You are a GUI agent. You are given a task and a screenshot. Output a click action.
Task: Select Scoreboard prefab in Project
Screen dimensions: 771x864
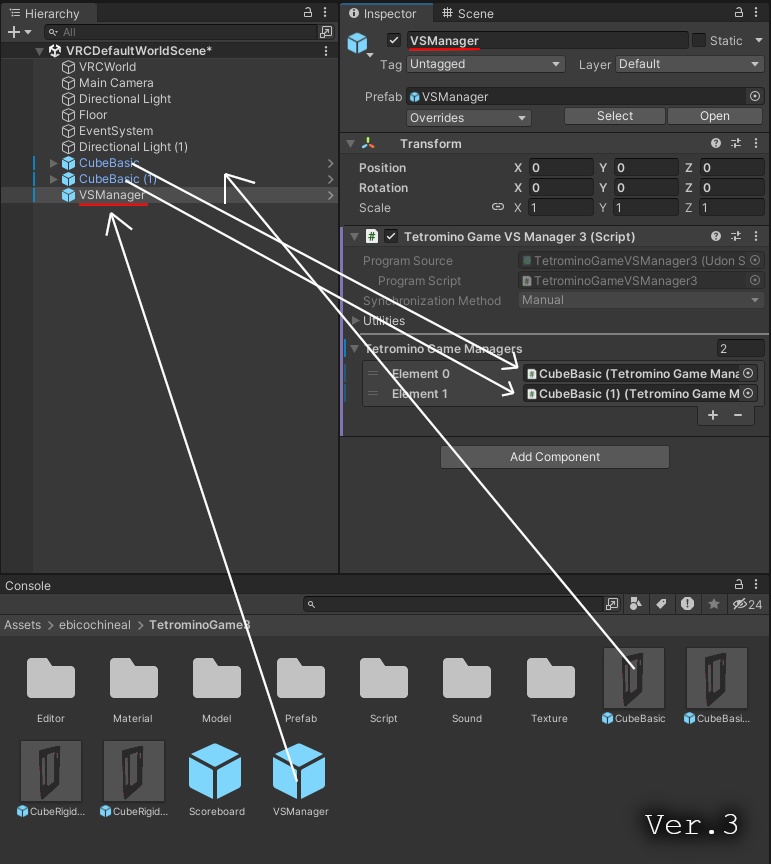[217, 779]
